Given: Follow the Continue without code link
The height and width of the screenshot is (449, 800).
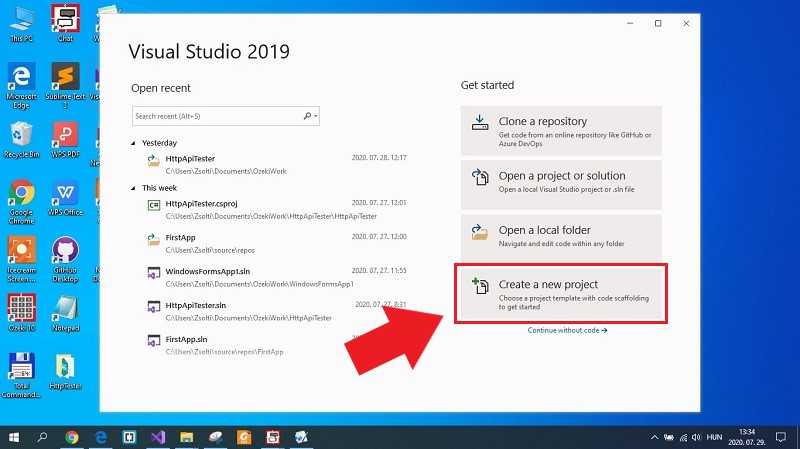Looking at the screenshot, I should 567,330.
